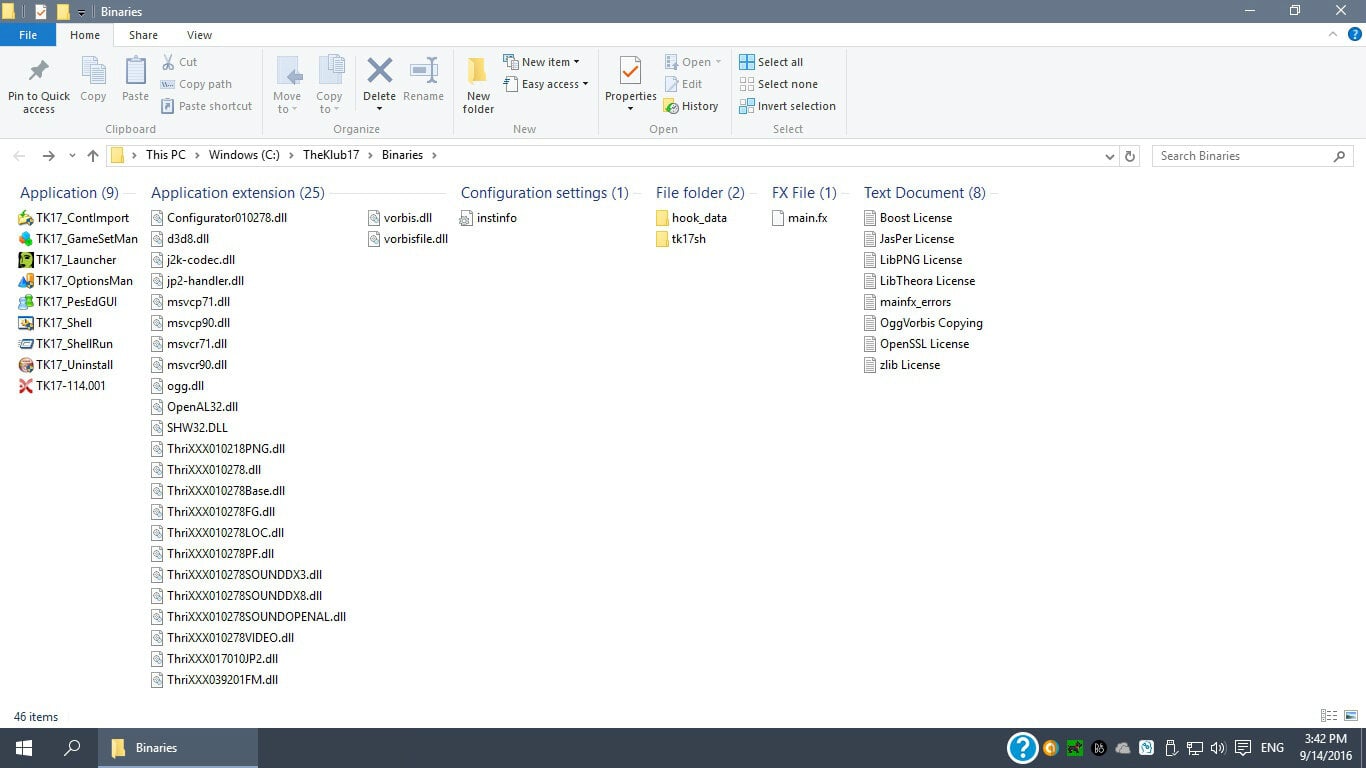
Task: Switch to the Home ribbon tab
Action: point(85,35)
